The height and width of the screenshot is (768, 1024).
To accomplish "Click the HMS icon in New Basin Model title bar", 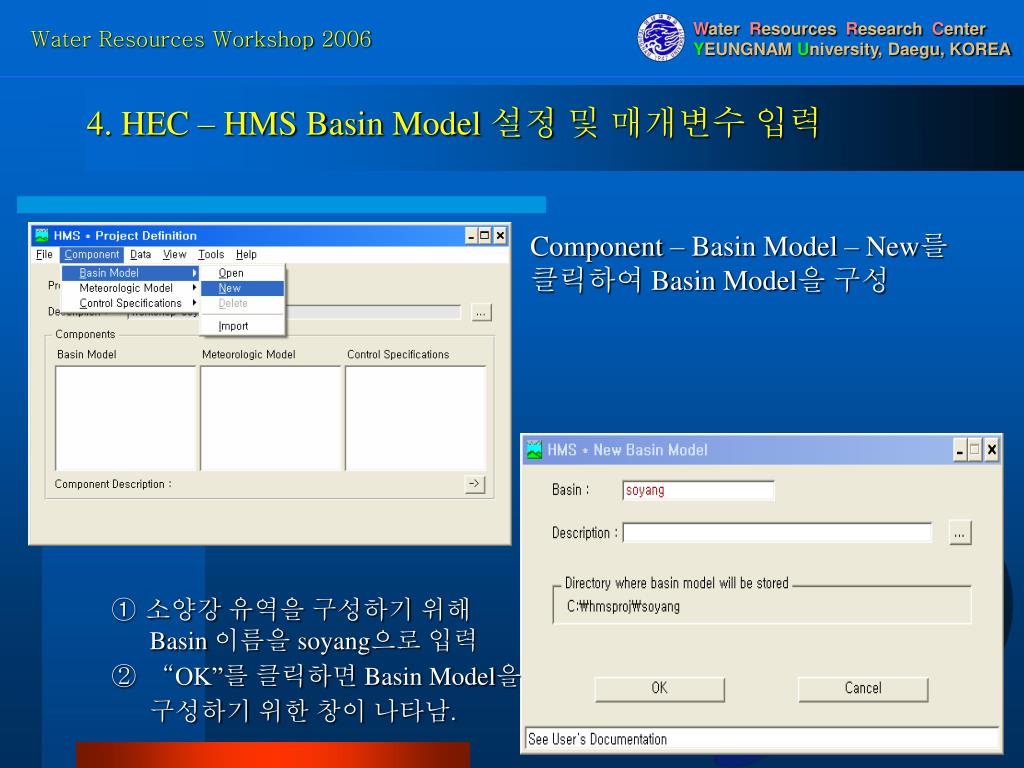I will (x=534, y=449).
